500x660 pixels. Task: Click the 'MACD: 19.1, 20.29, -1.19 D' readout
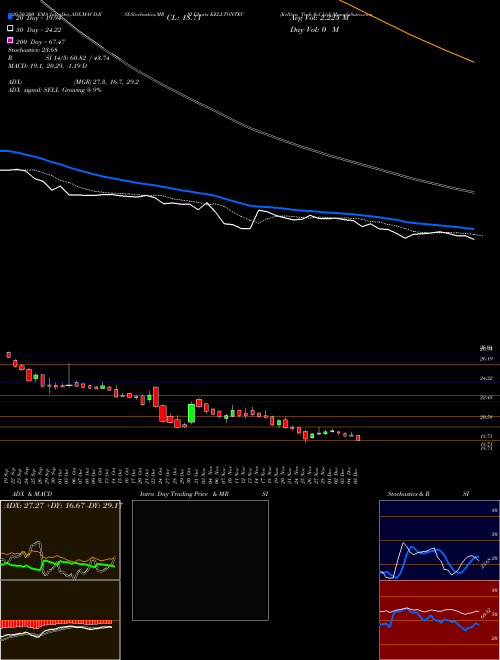pyautogui.click(x=48, y=66)
